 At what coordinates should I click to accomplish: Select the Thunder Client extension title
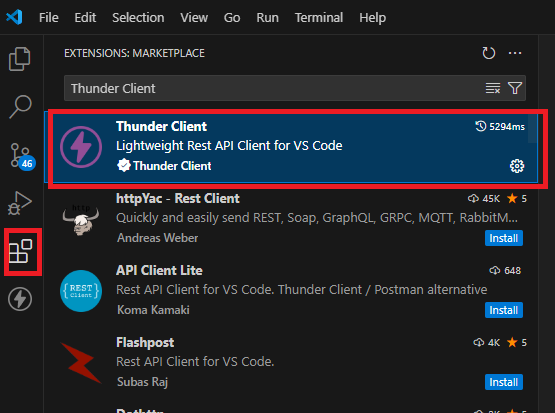161,126
